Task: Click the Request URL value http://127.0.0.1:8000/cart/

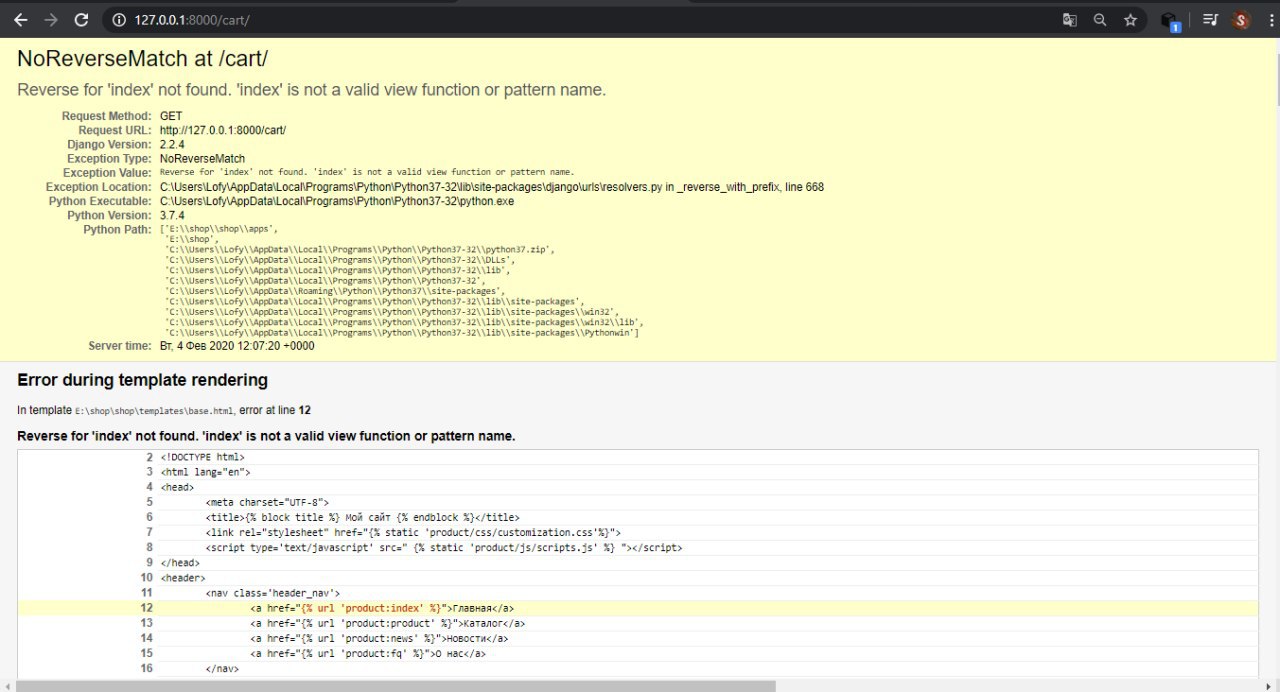Action: tap(223, 130)
